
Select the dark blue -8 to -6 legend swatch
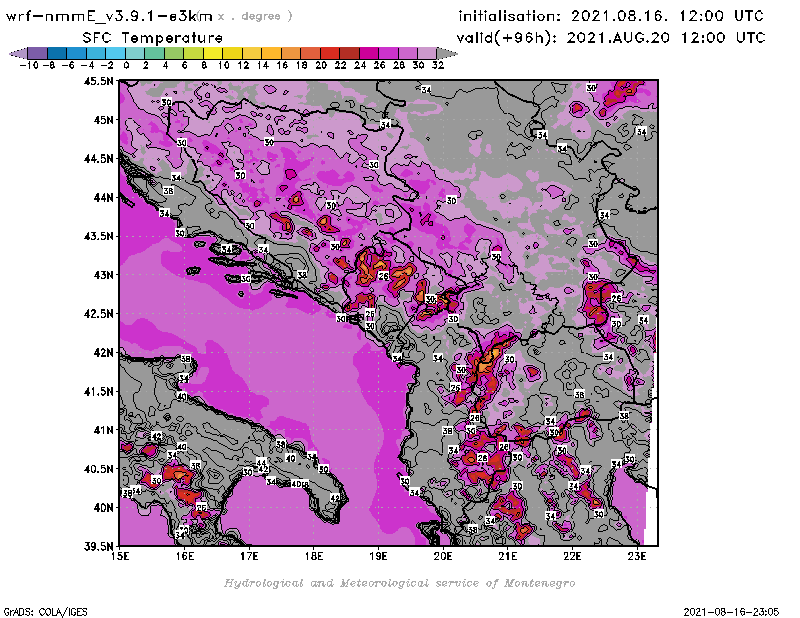(x=57, y=53)
